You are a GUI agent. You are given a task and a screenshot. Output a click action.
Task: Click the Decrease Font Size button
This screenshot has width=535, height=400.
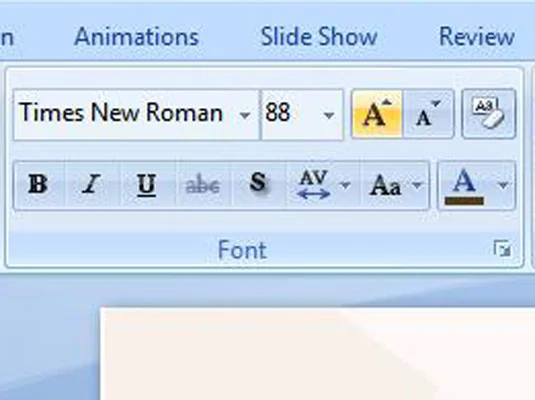tap(428, 114)
